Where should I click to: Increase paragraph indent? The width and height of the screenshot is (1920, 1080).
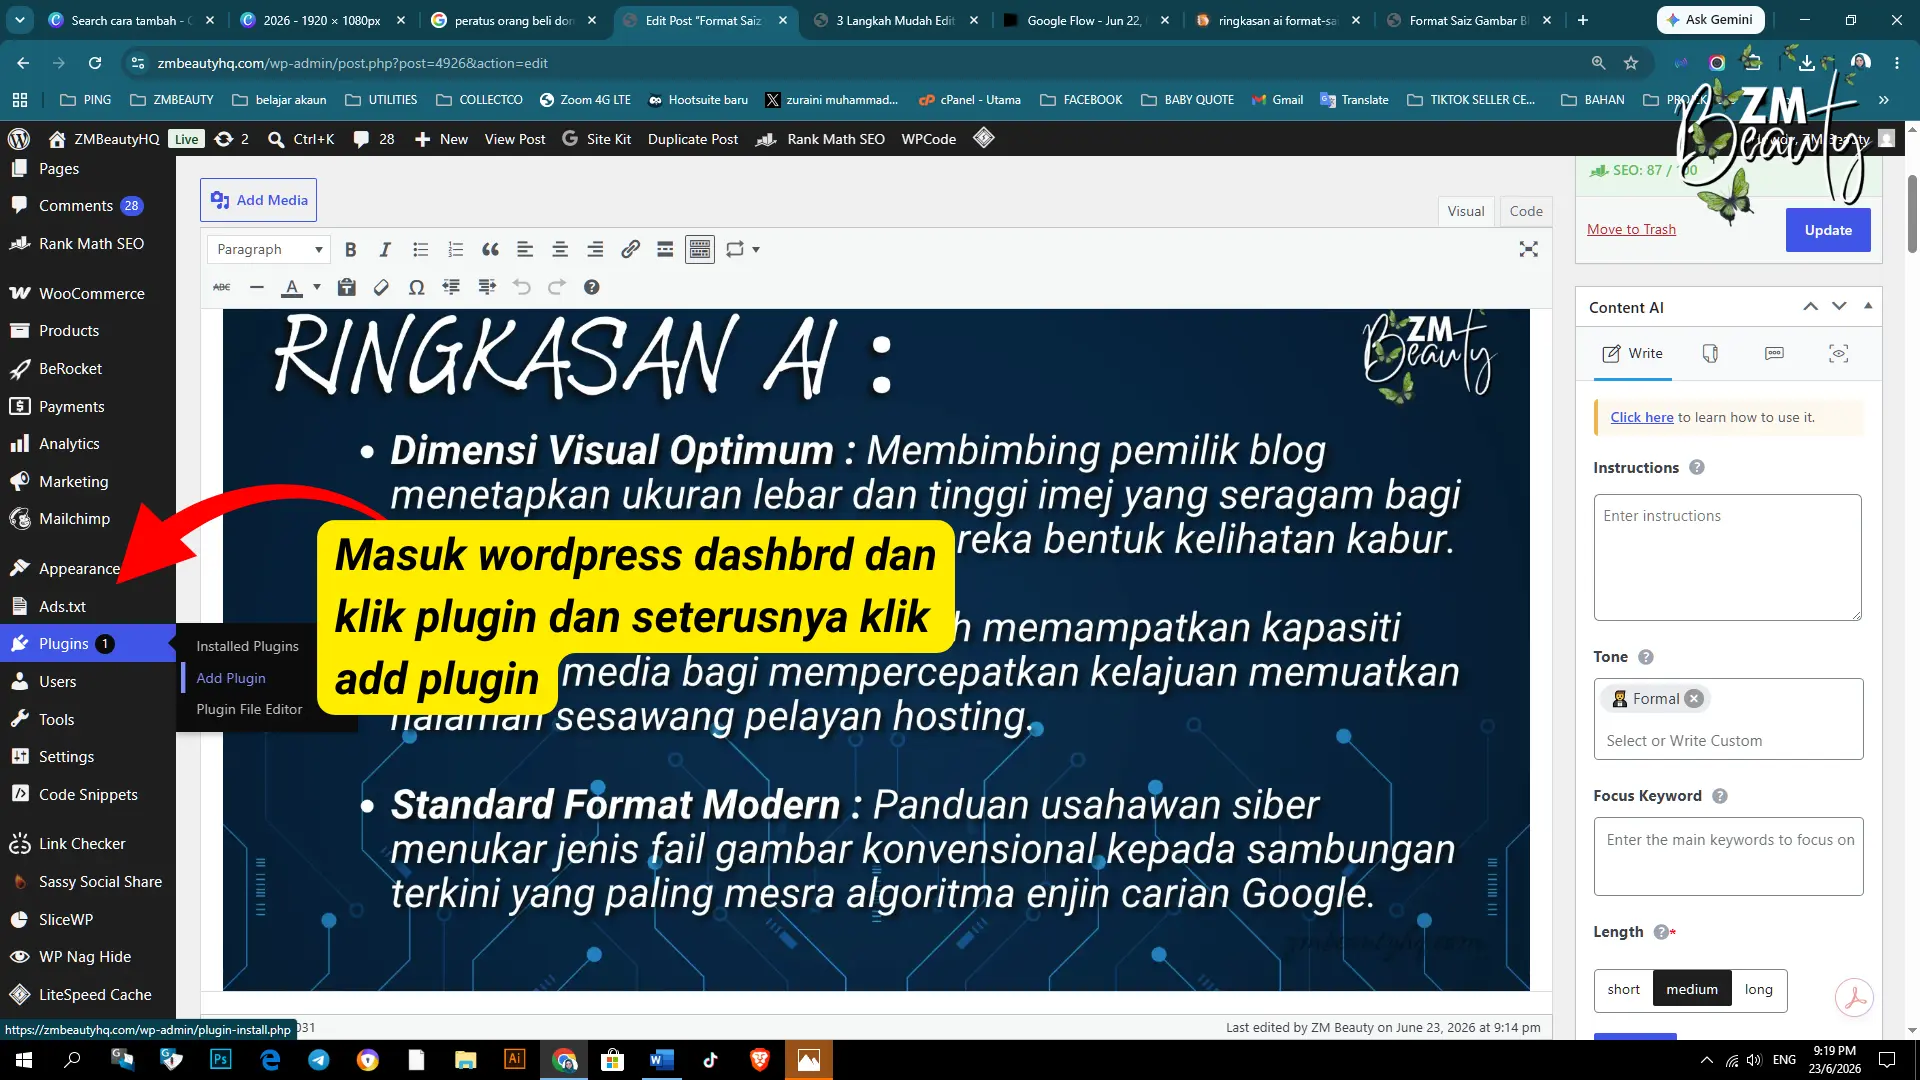(x=487, y=288)
